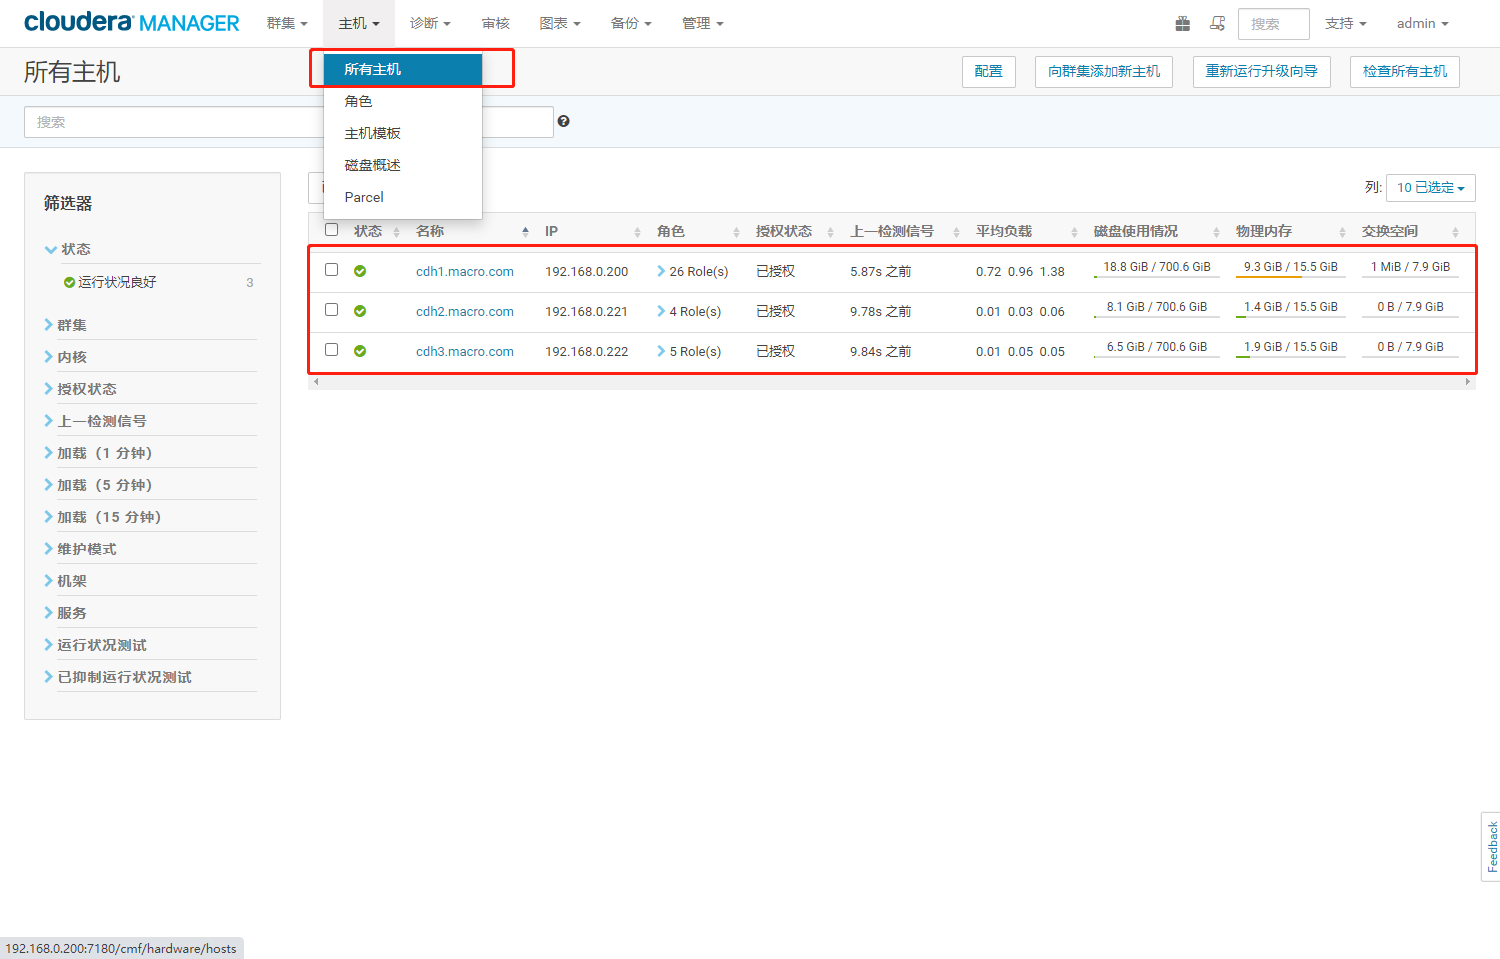Click the green health icon for cdh2.macro.com

point(360,311)
